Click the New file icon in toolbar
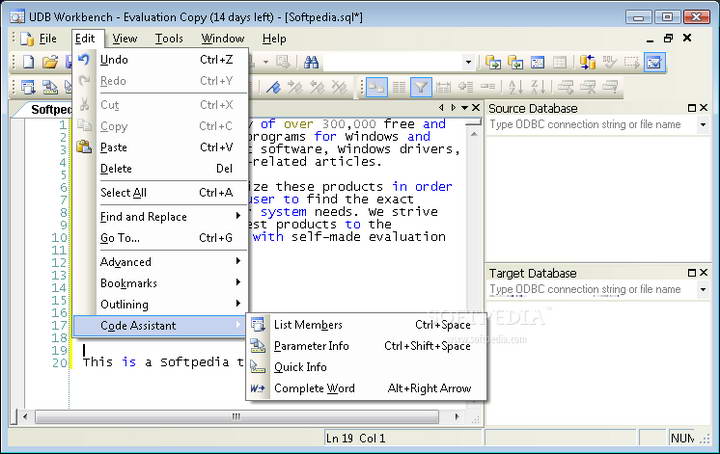720x454 pixels. (x=29, y=62)
